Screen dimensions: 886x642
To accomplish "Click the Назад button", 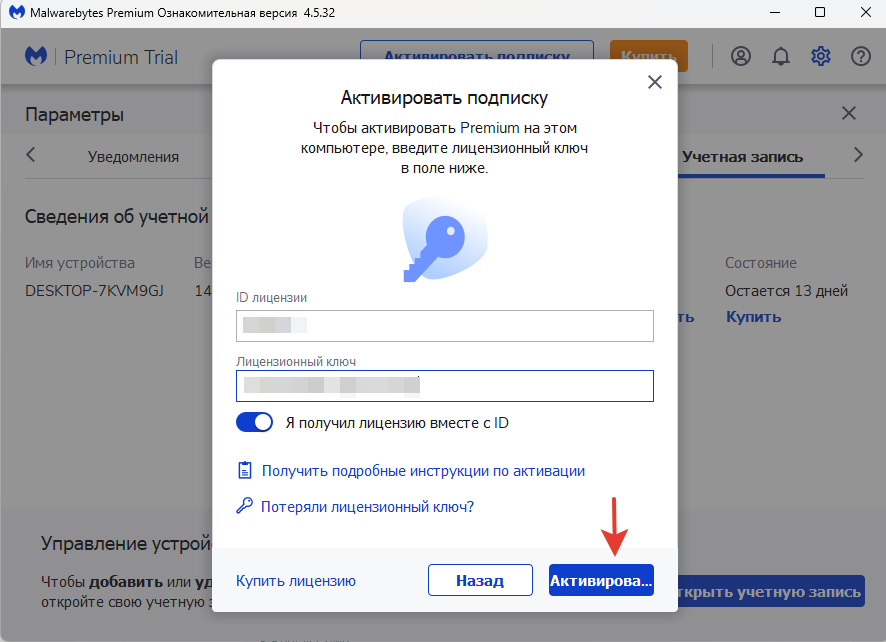I will coord(480,580).
